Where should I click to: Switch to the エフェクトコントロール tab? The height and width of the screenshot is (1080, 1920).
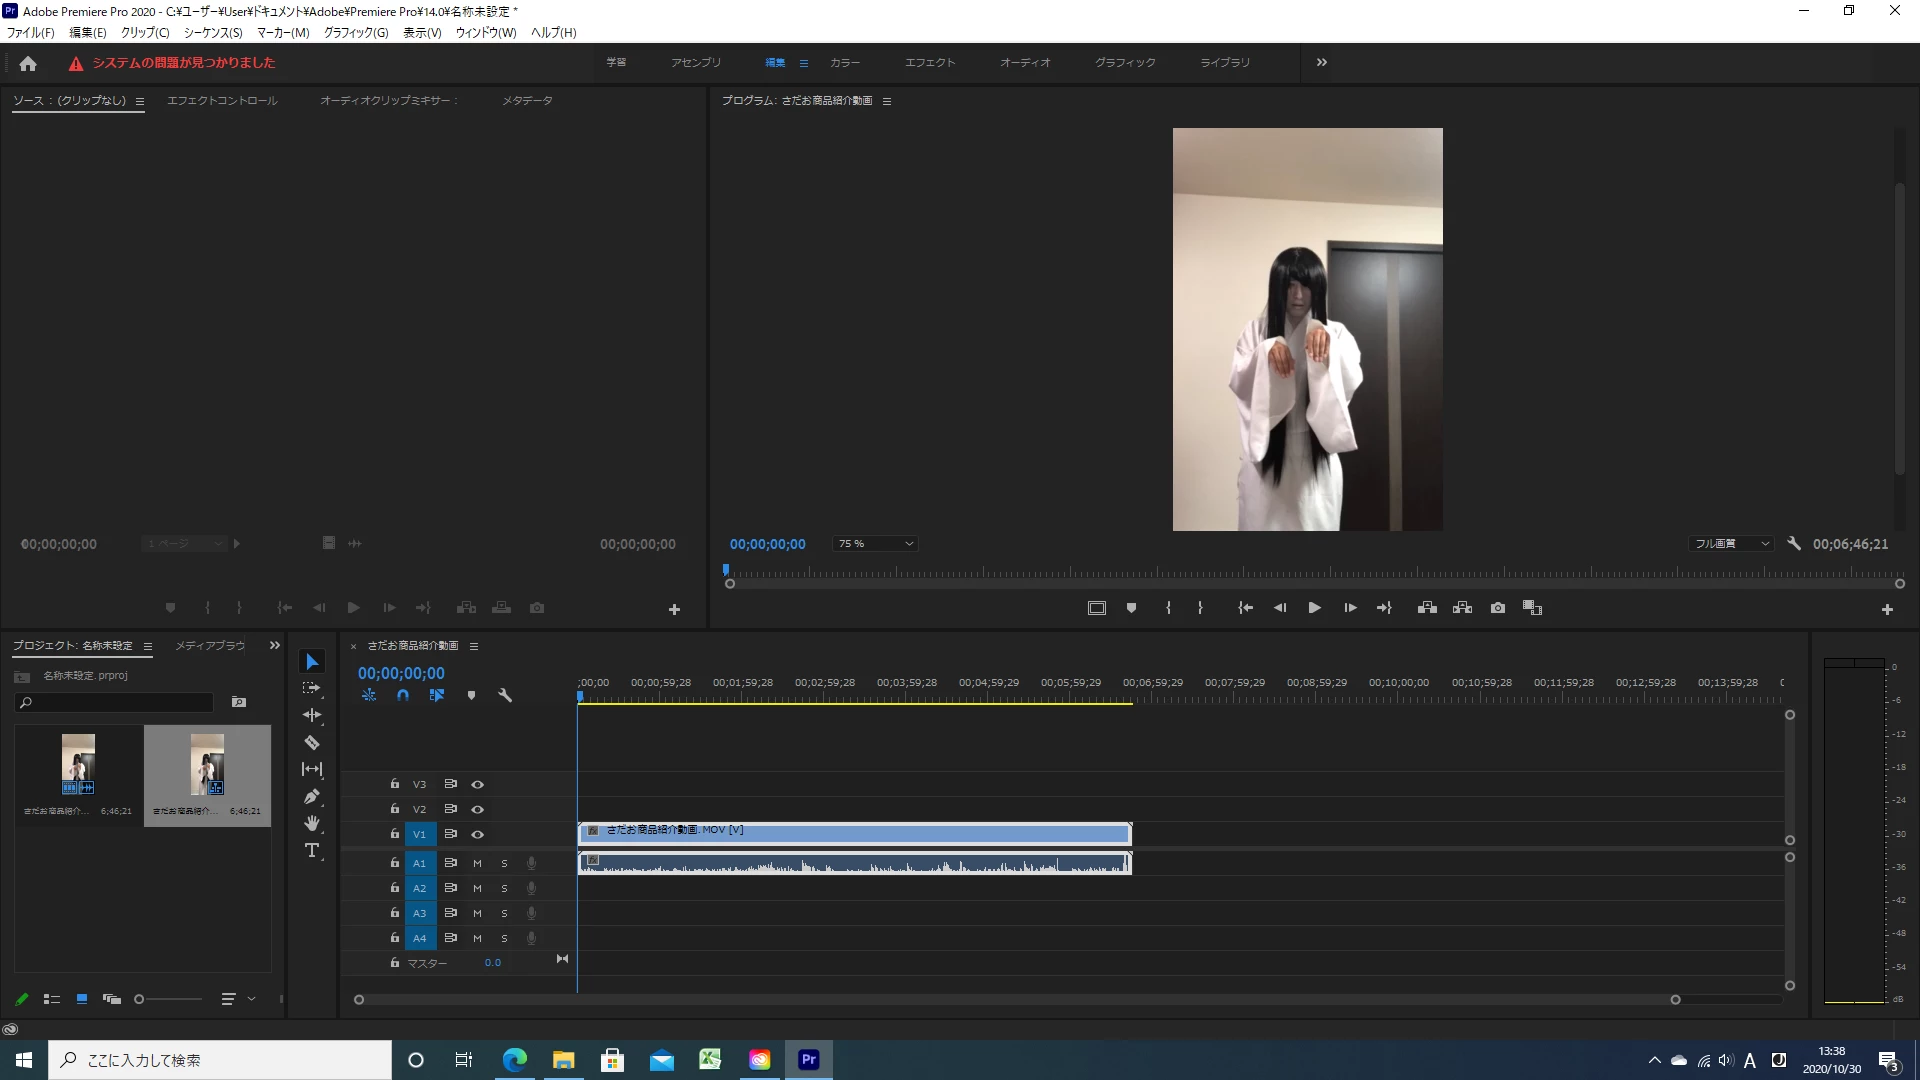pos(222,101)
